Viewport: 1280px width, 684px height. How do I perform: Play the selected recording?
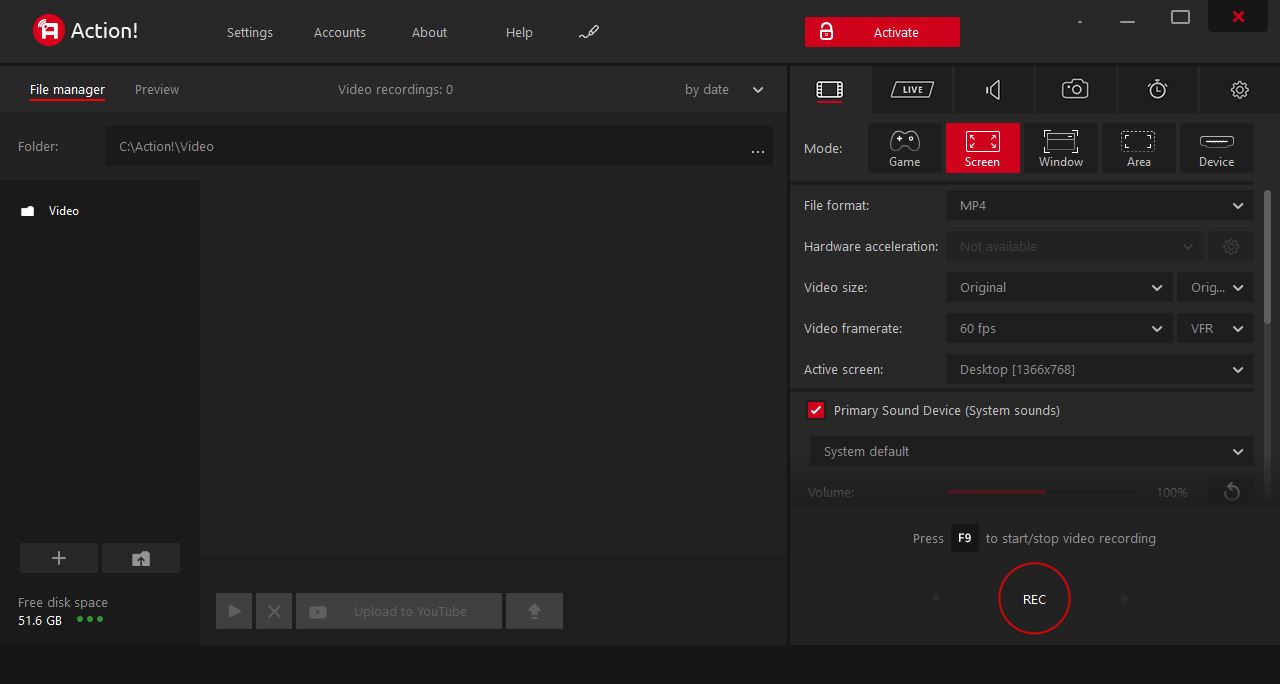point(234,611)
